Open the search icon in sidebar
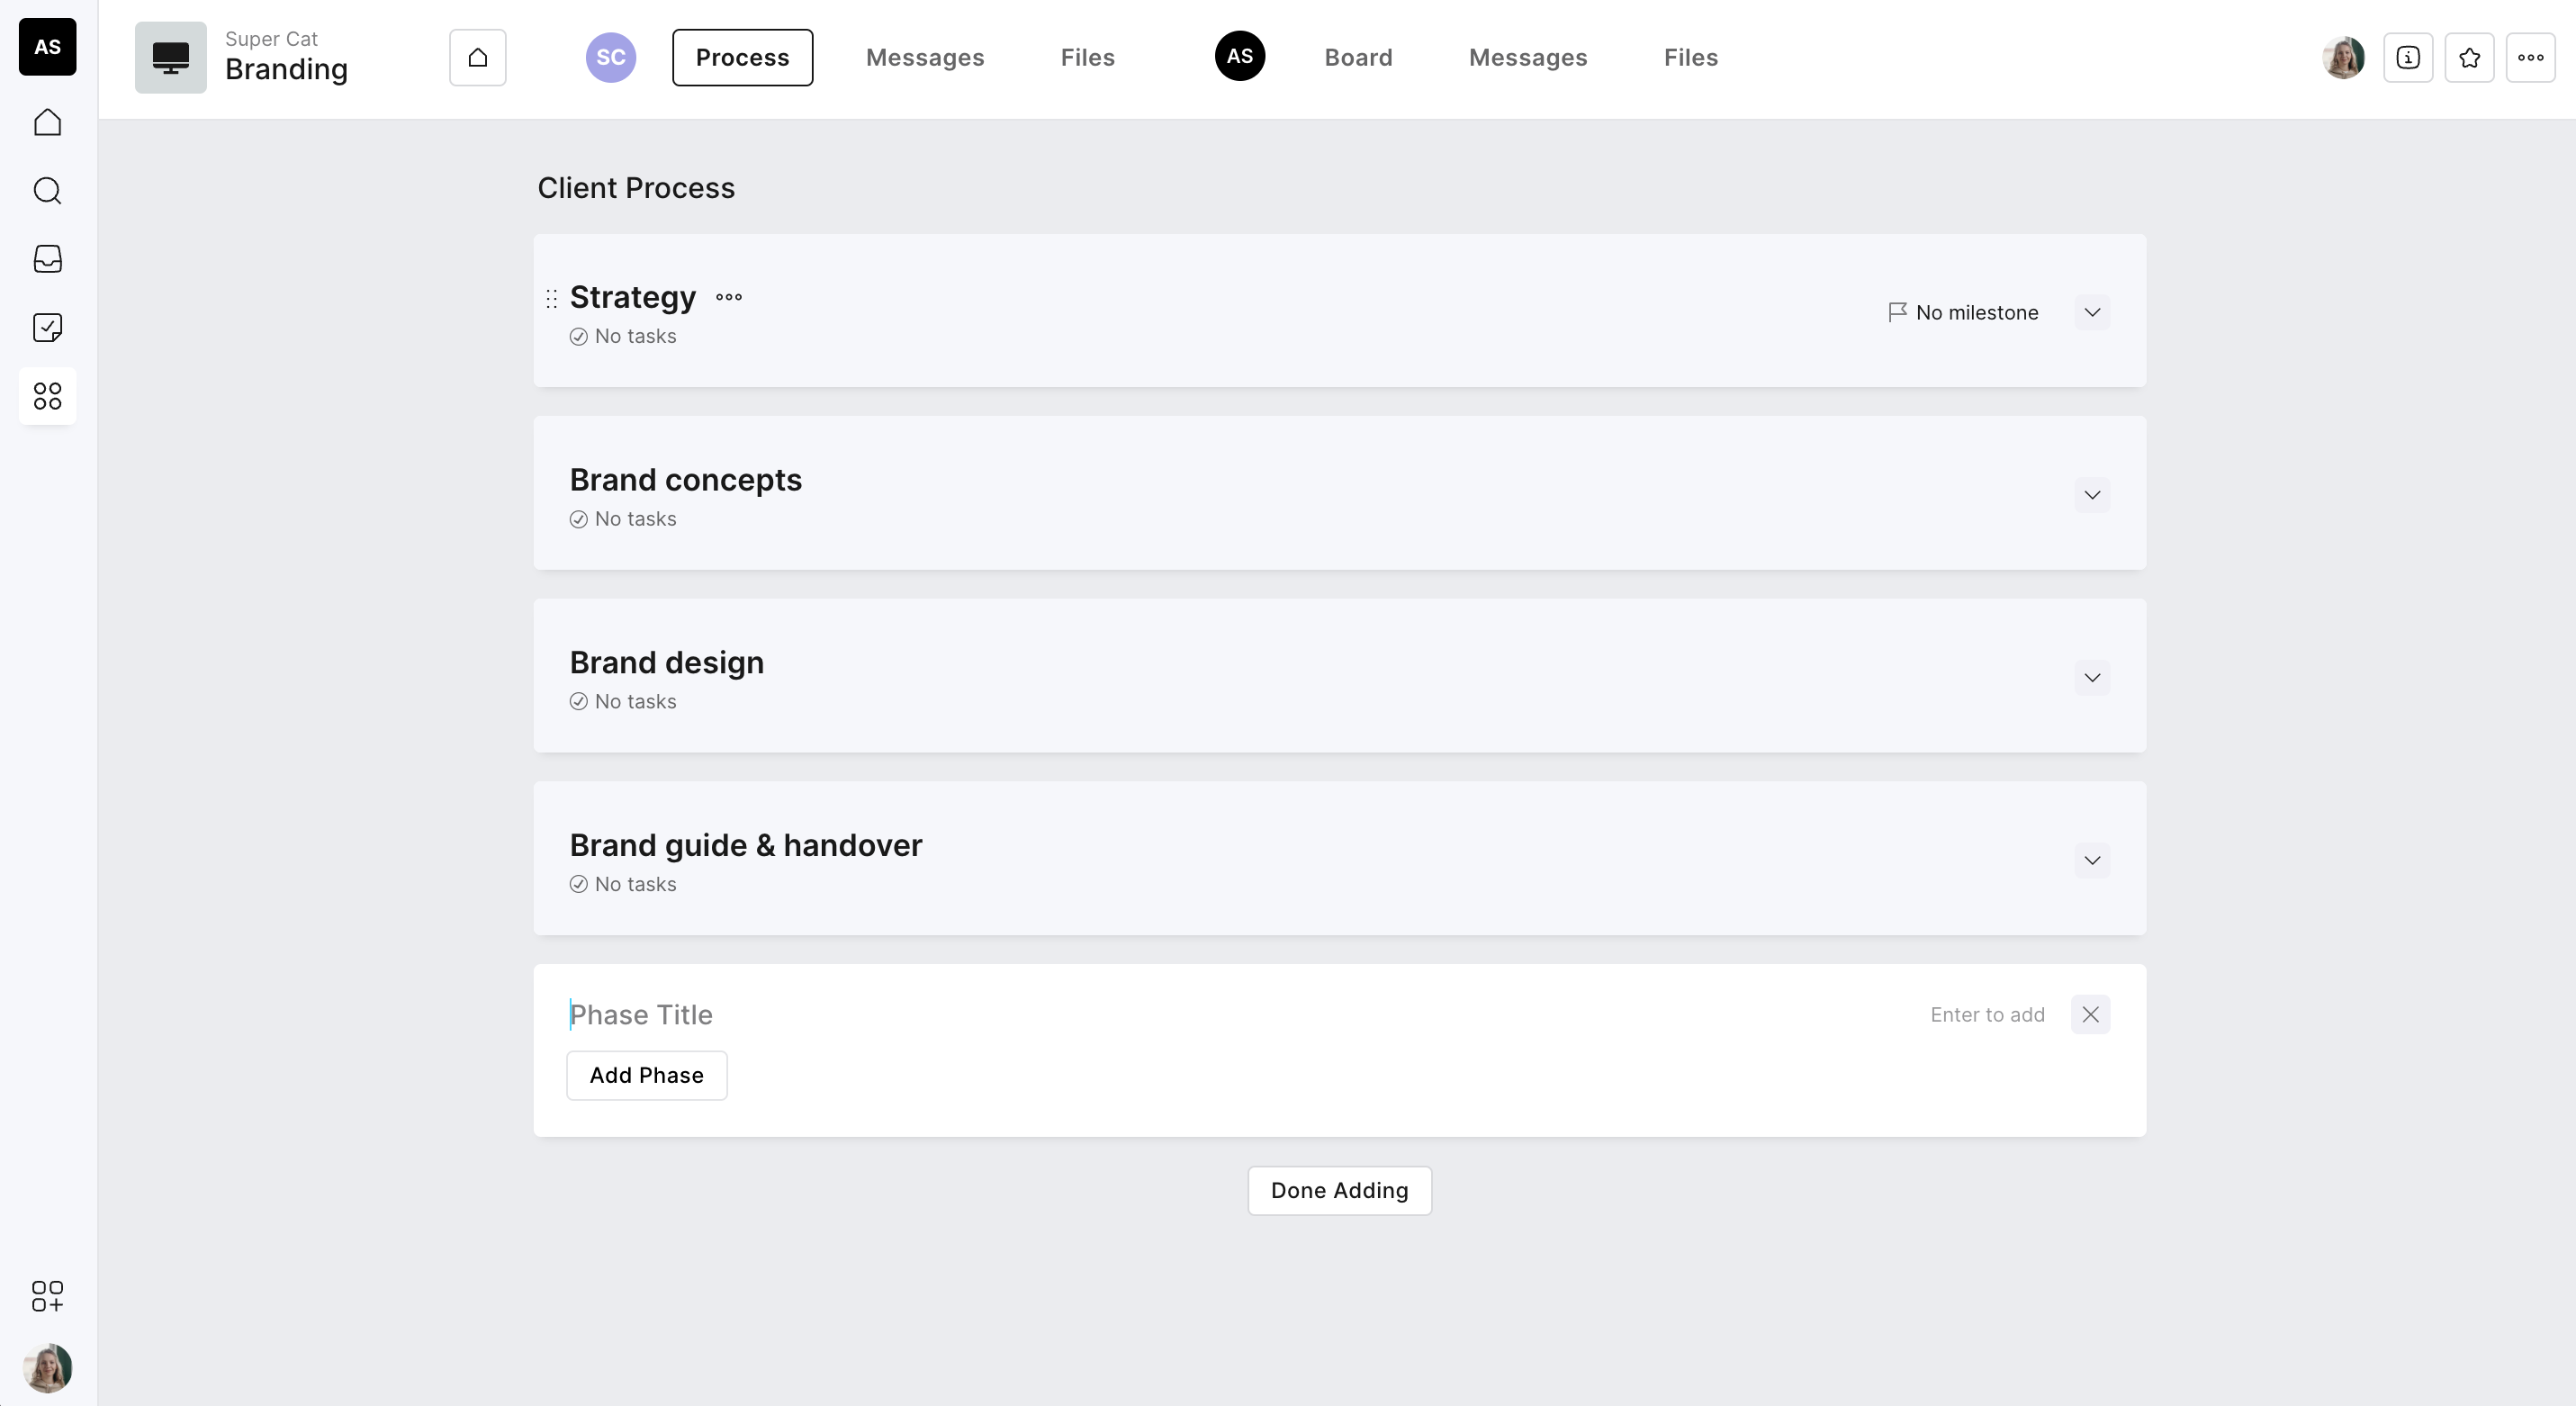Screen dimensions: 2576x1406 (x=47, y=191)
